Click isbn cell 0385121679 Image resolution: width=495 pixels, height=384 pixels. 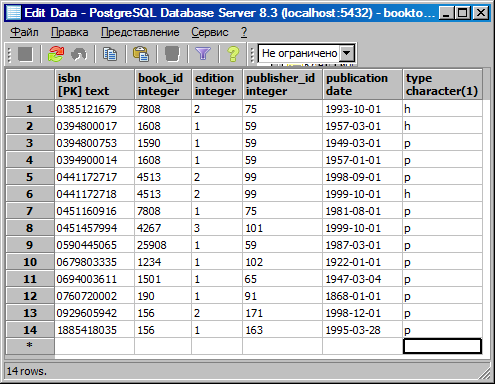(95, 109)
